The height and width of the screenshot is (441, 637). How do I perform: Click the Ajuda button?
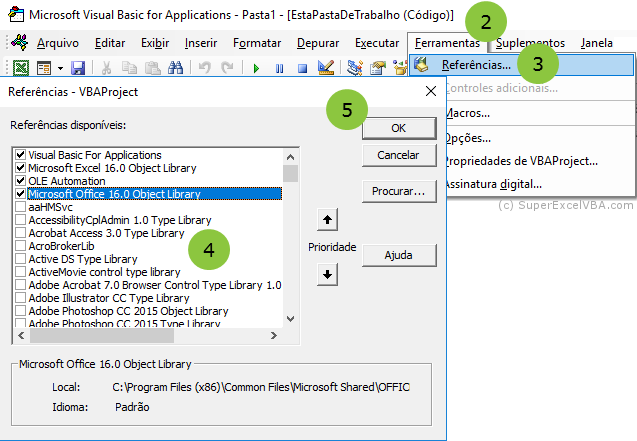click(x=399, y=255)
